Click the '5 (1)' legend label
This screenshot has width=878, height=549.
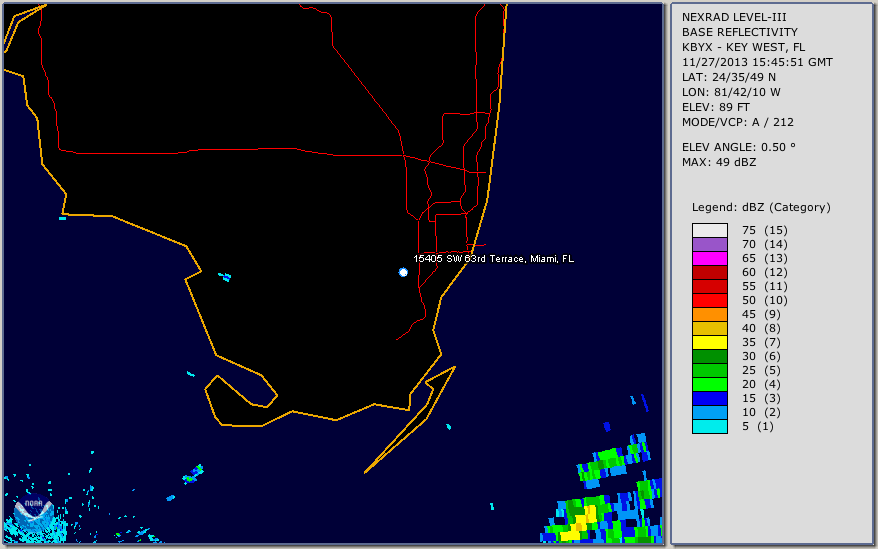[x=758, y=426]
